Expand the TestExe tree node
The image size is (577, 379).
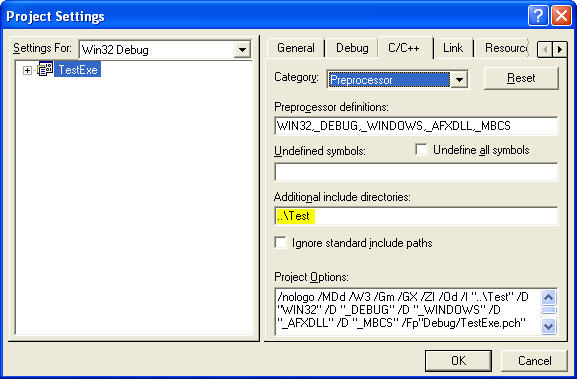pos(27,70)
